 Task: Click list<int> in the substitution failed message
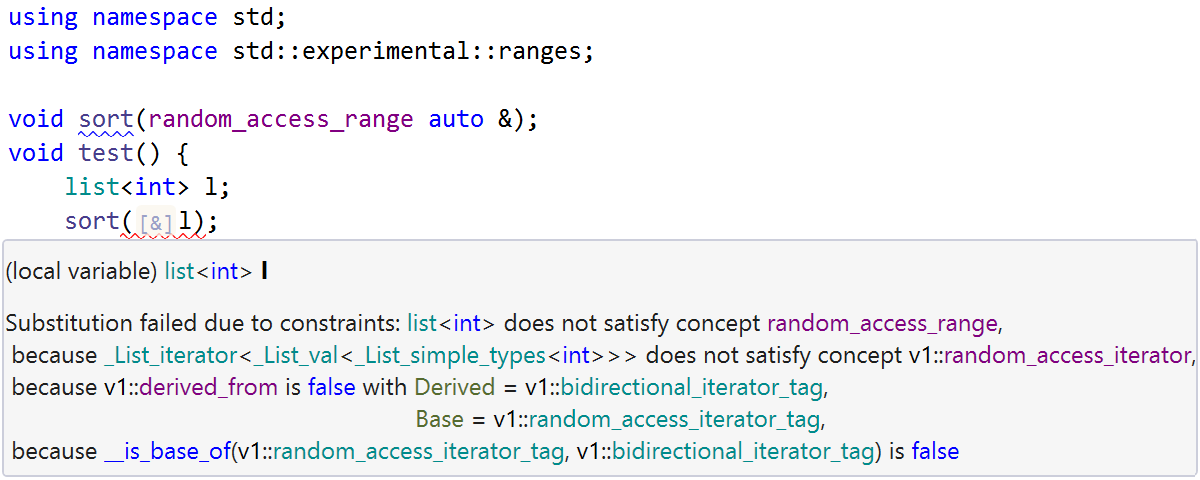click(455, 323)
